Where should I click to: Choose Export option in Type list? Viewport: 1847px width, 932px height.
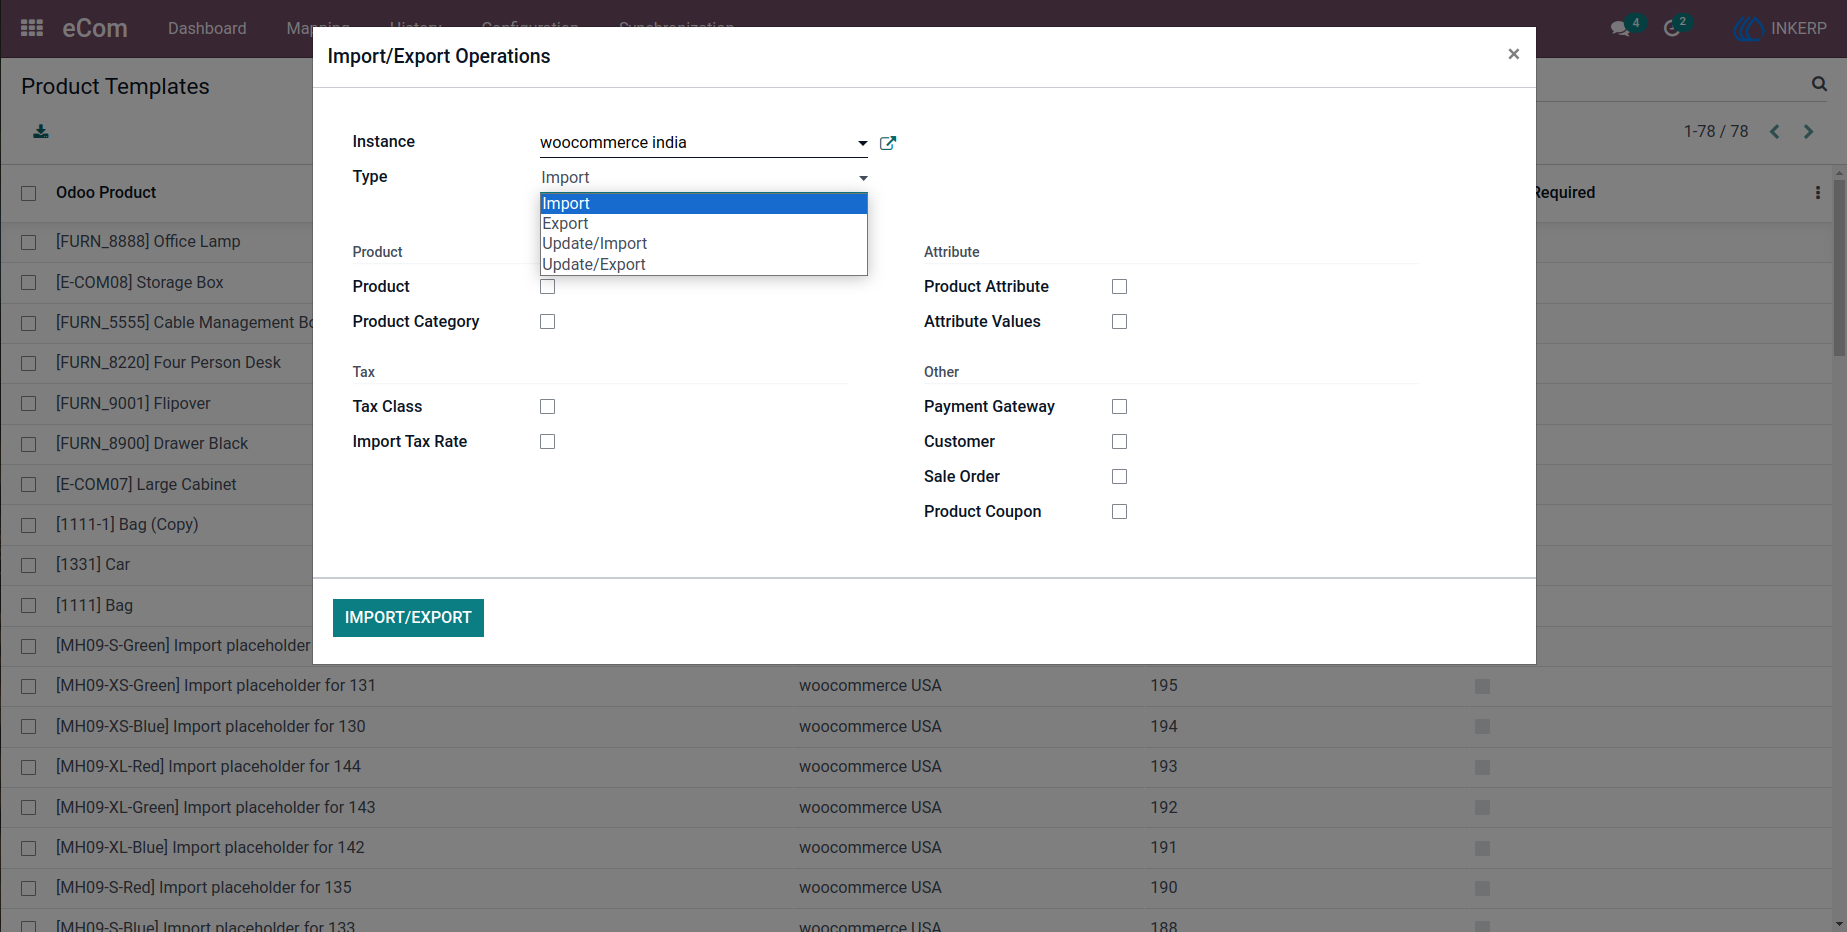(x=703, y=224)
